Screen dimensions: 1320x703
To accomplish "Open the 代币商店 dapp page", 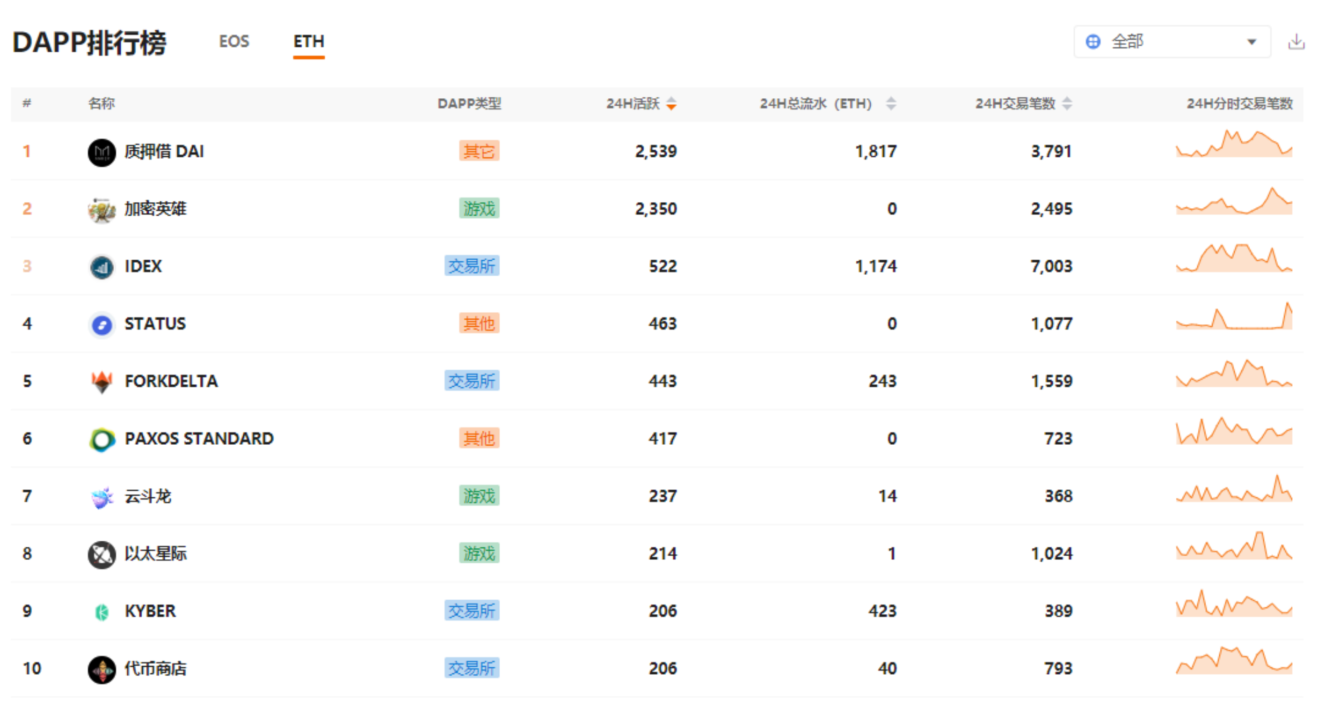I will click(155, 669).
